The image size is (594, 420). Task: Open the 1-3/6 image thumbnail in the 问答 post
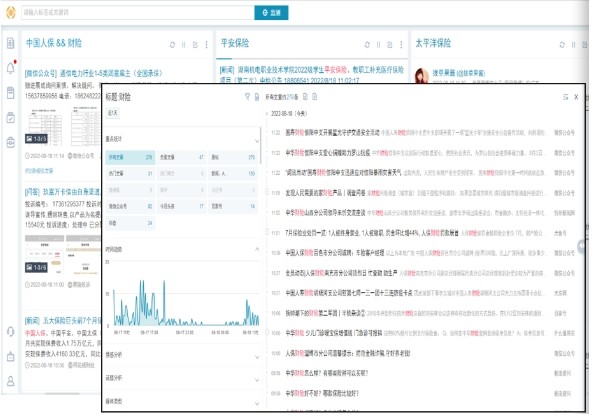point(44,254)
